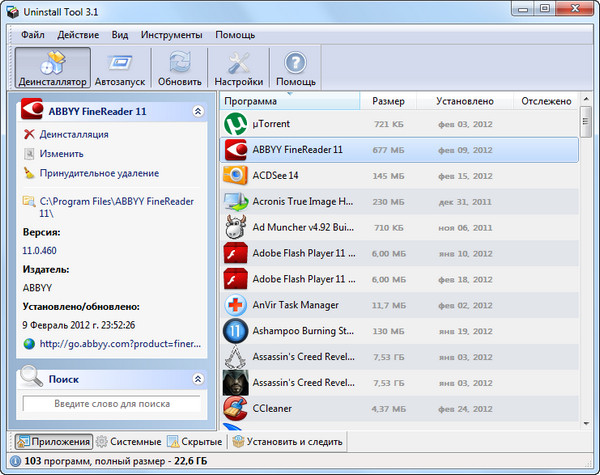
Task: Click the Деинсталлятор toolbar icon
Action: (x=53, y=68)
